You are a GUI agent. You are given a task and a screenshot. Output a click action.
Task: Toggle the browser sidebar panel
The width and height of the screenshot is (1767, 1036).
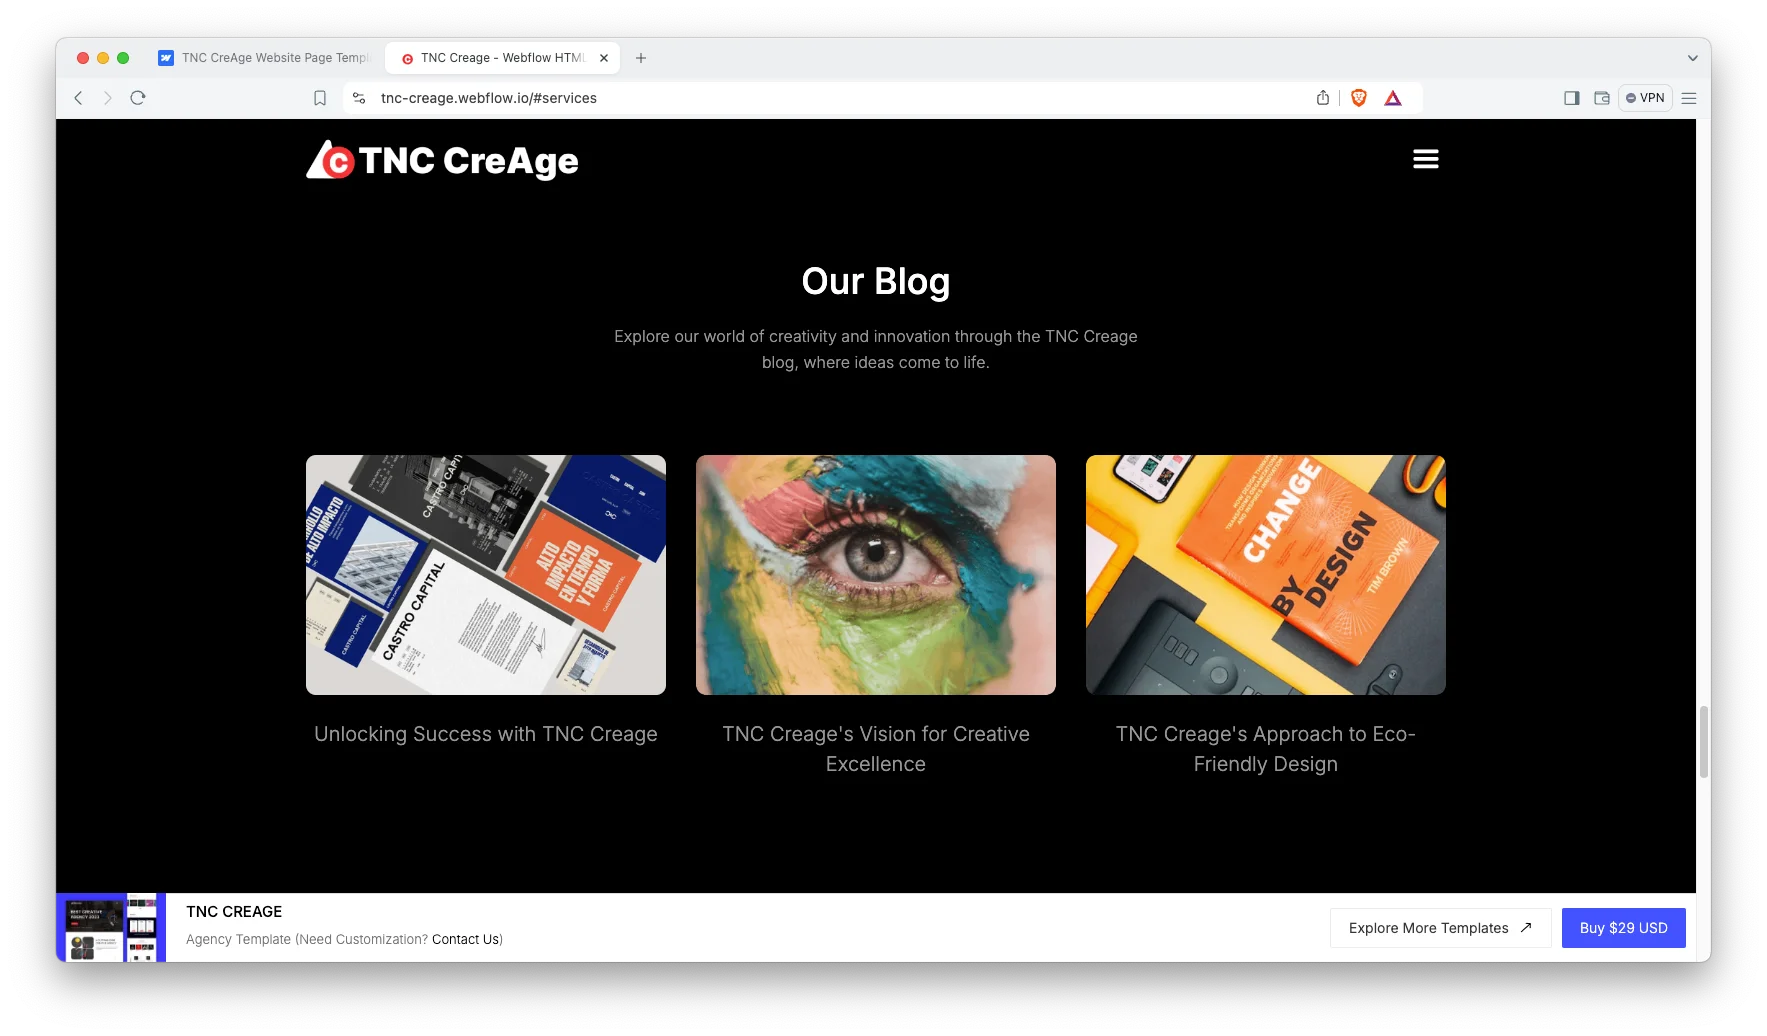click(1572, 98)
